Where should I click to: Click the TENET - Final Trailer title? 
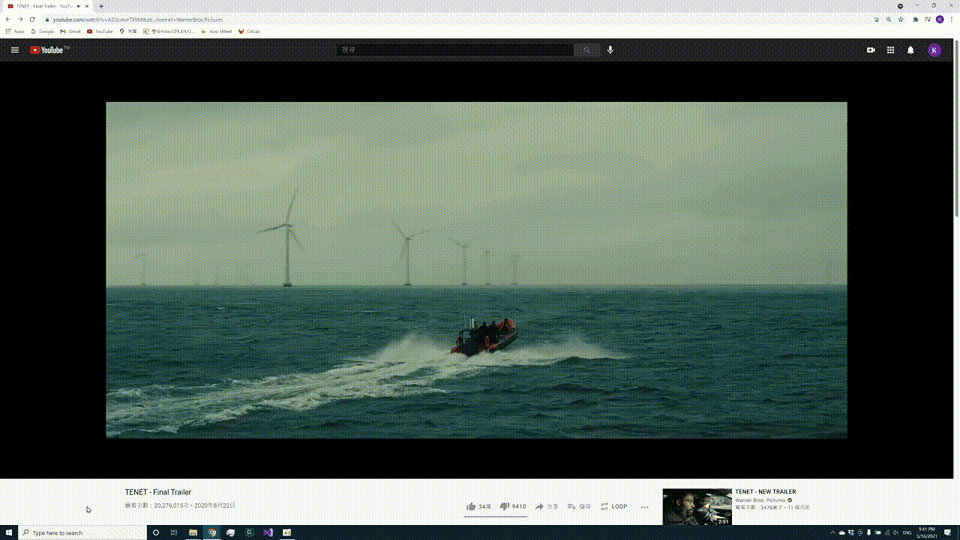click(x=158, y=492)
